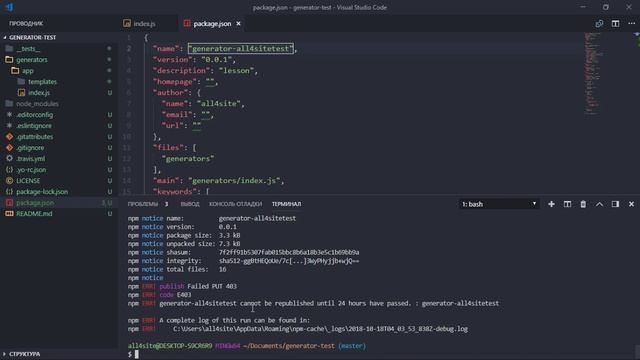Click the "all4site" author name value

click(218, 104)
